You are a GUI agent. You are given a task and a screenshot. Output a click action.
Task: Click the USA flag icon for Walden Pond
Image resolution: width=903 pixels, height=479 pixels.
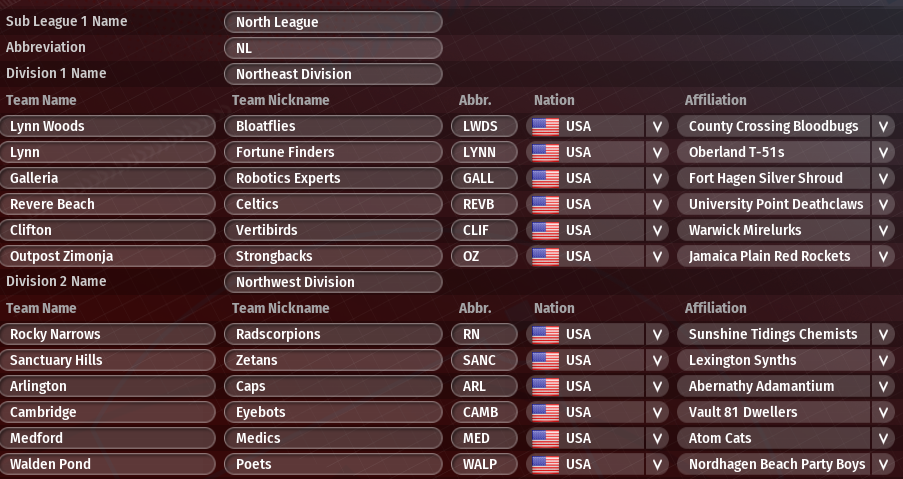(545, 464)
